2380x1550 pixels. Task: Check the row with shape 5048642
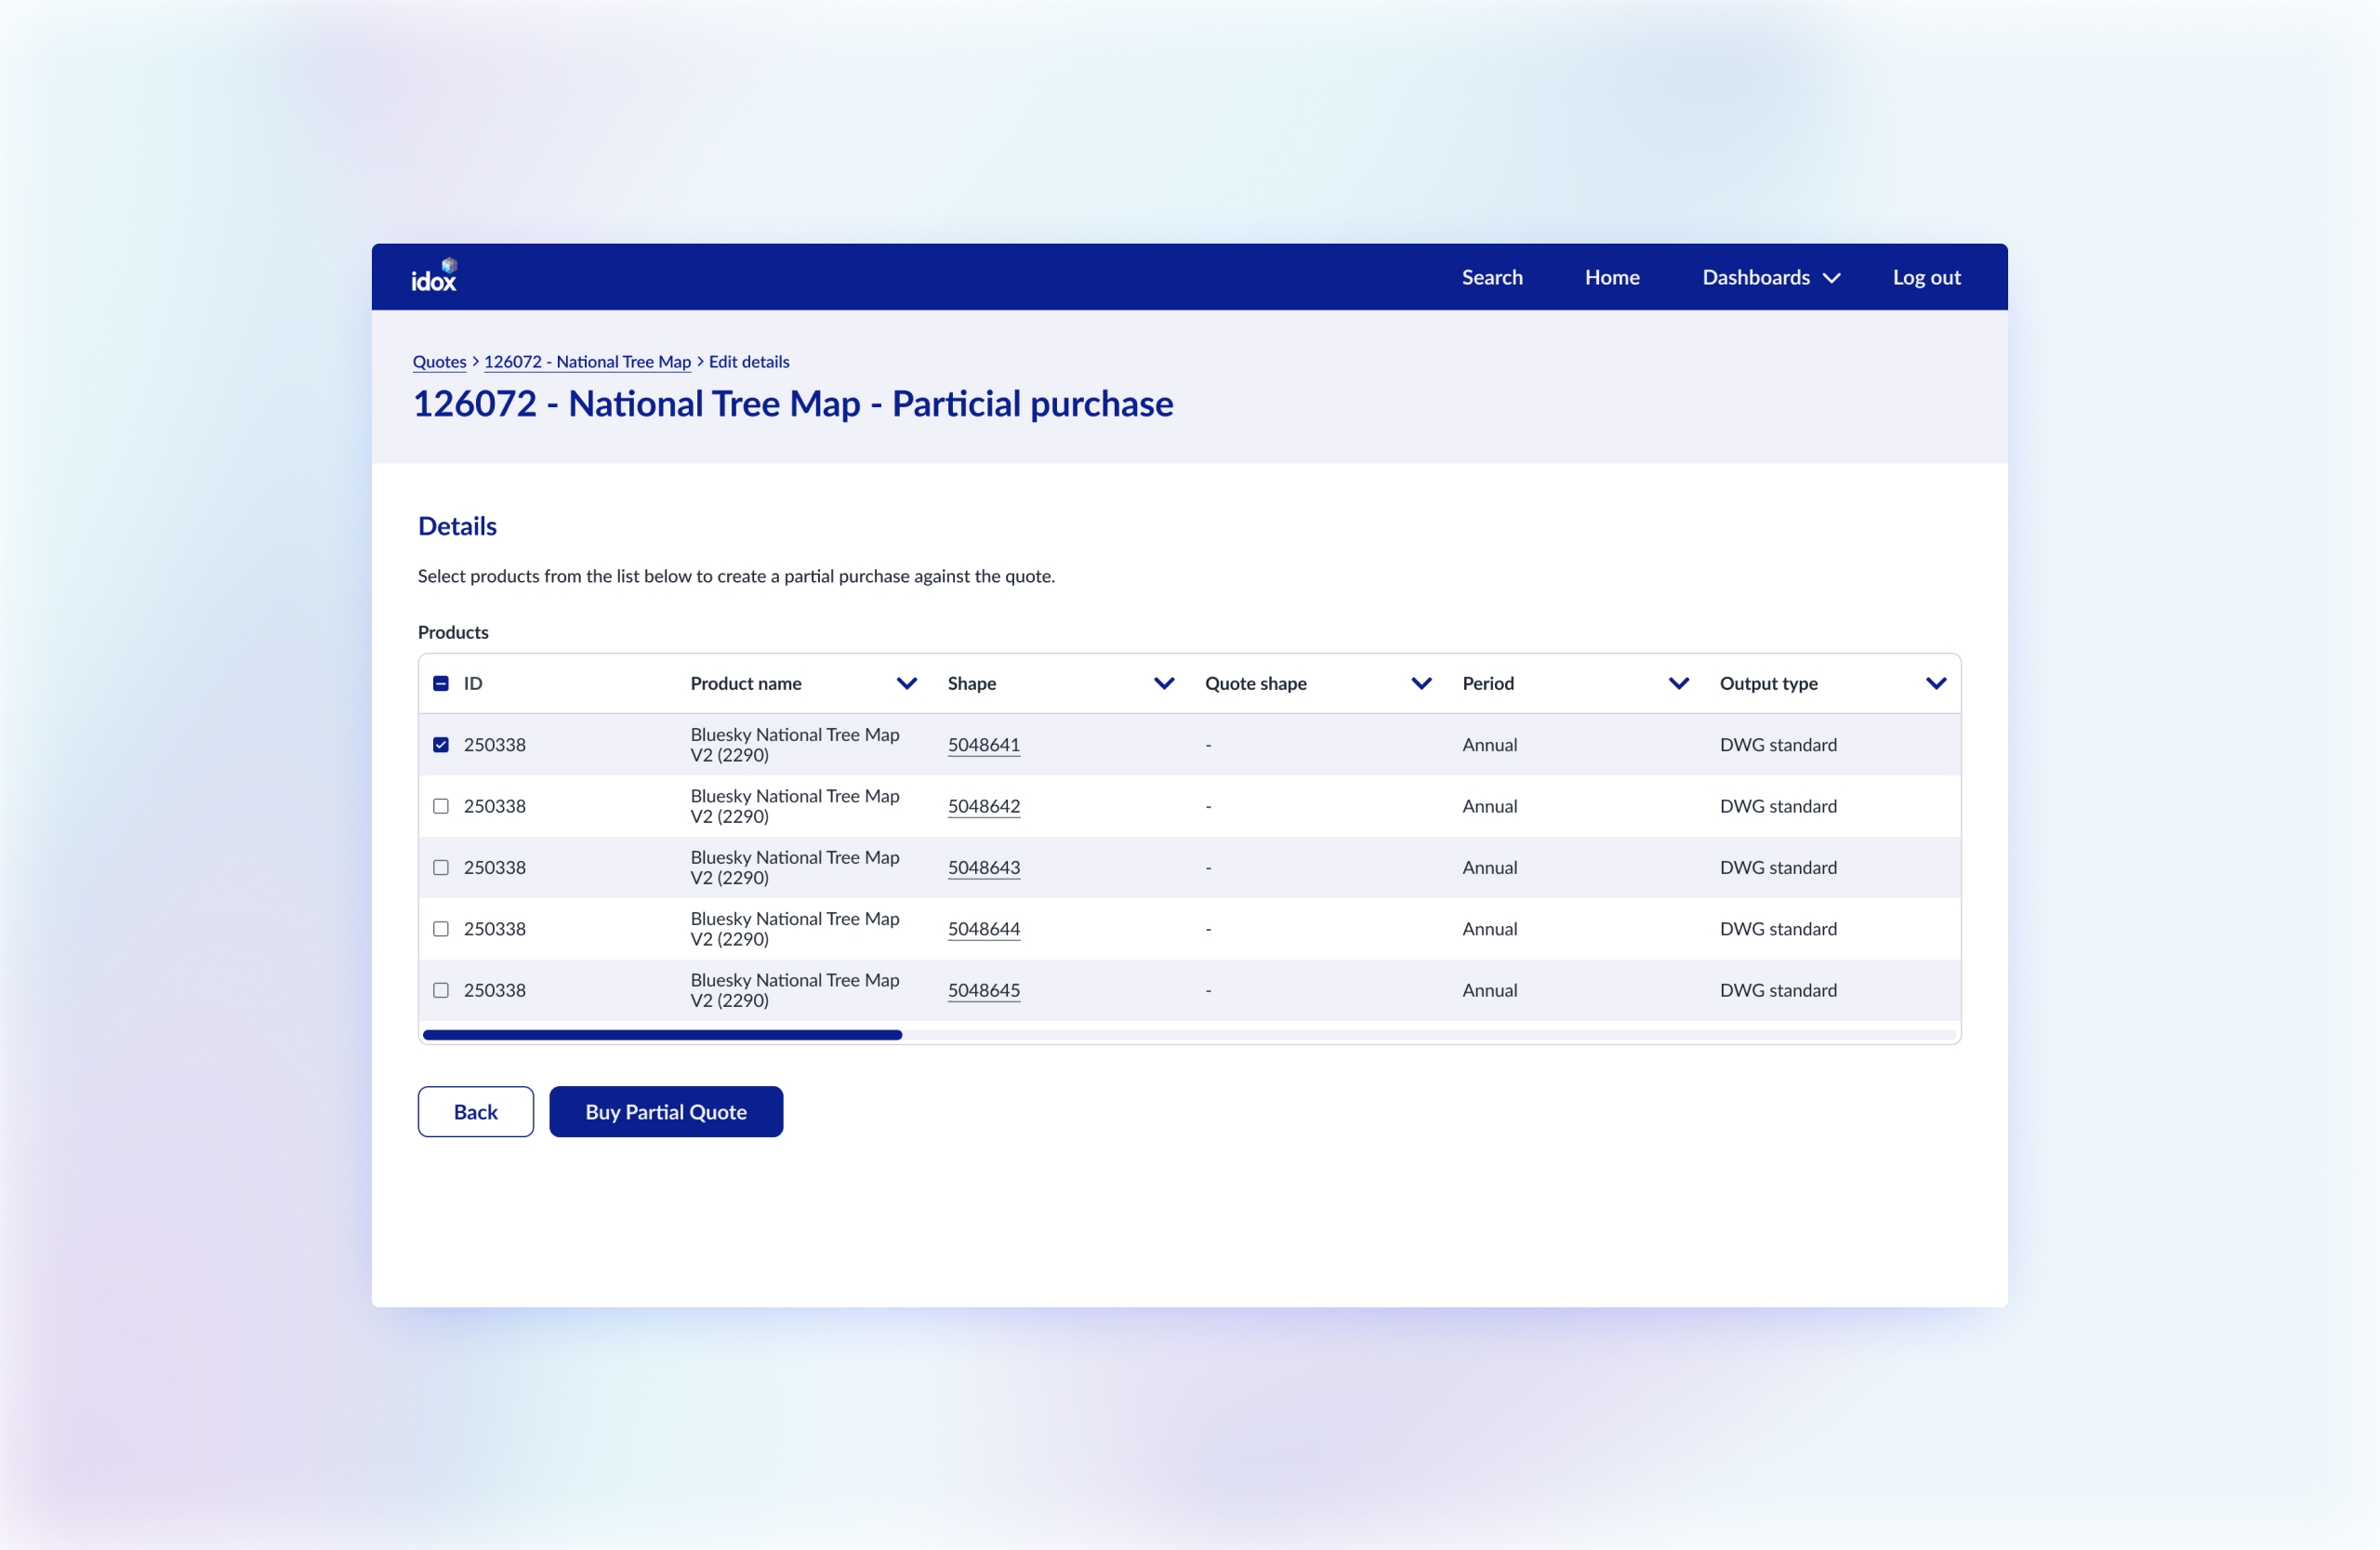coord(441,806)
